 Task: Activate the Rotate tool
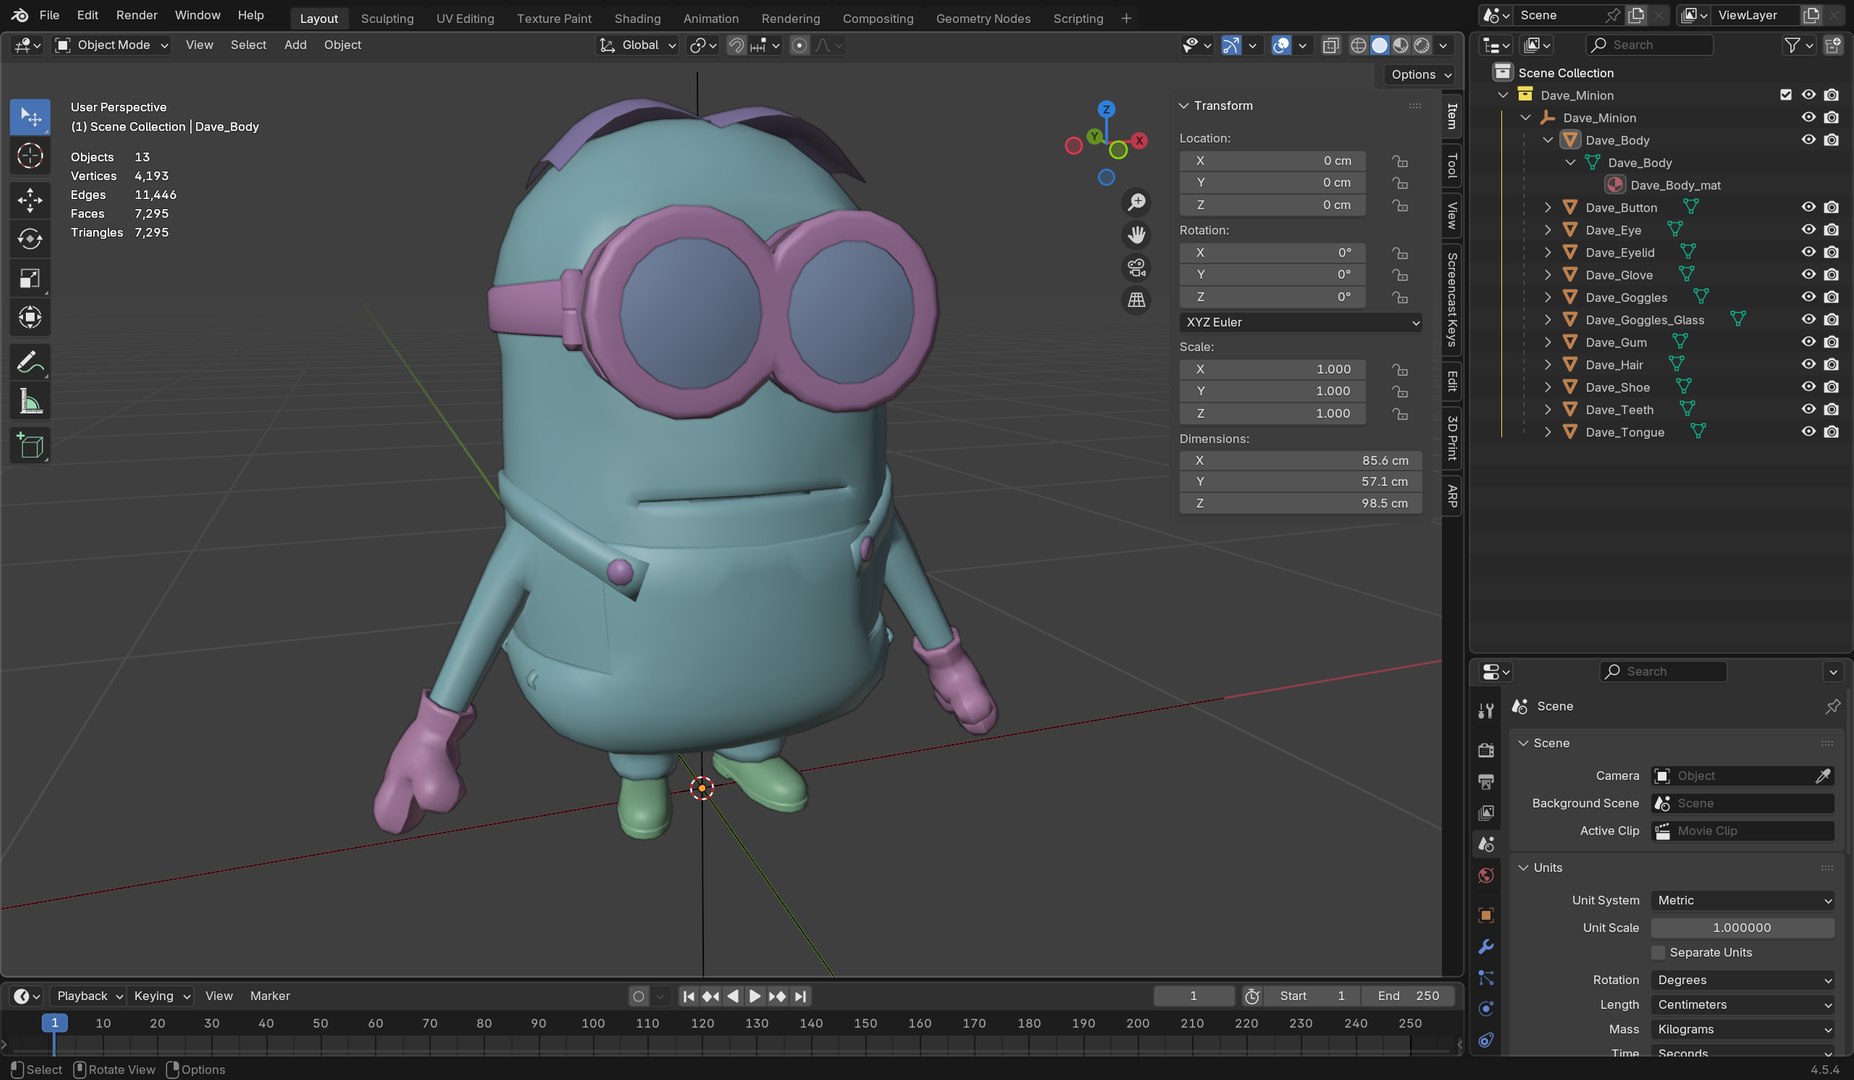tap(30, 239)
